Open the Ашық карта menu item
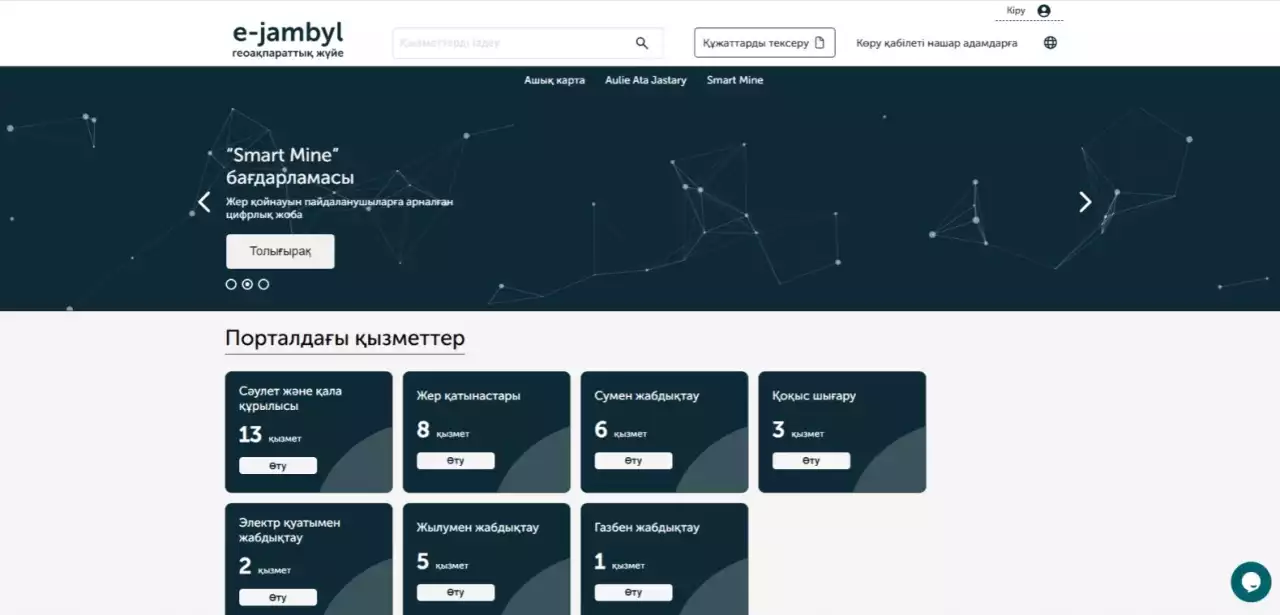The image size is (1280, 615). coord(554,80)
